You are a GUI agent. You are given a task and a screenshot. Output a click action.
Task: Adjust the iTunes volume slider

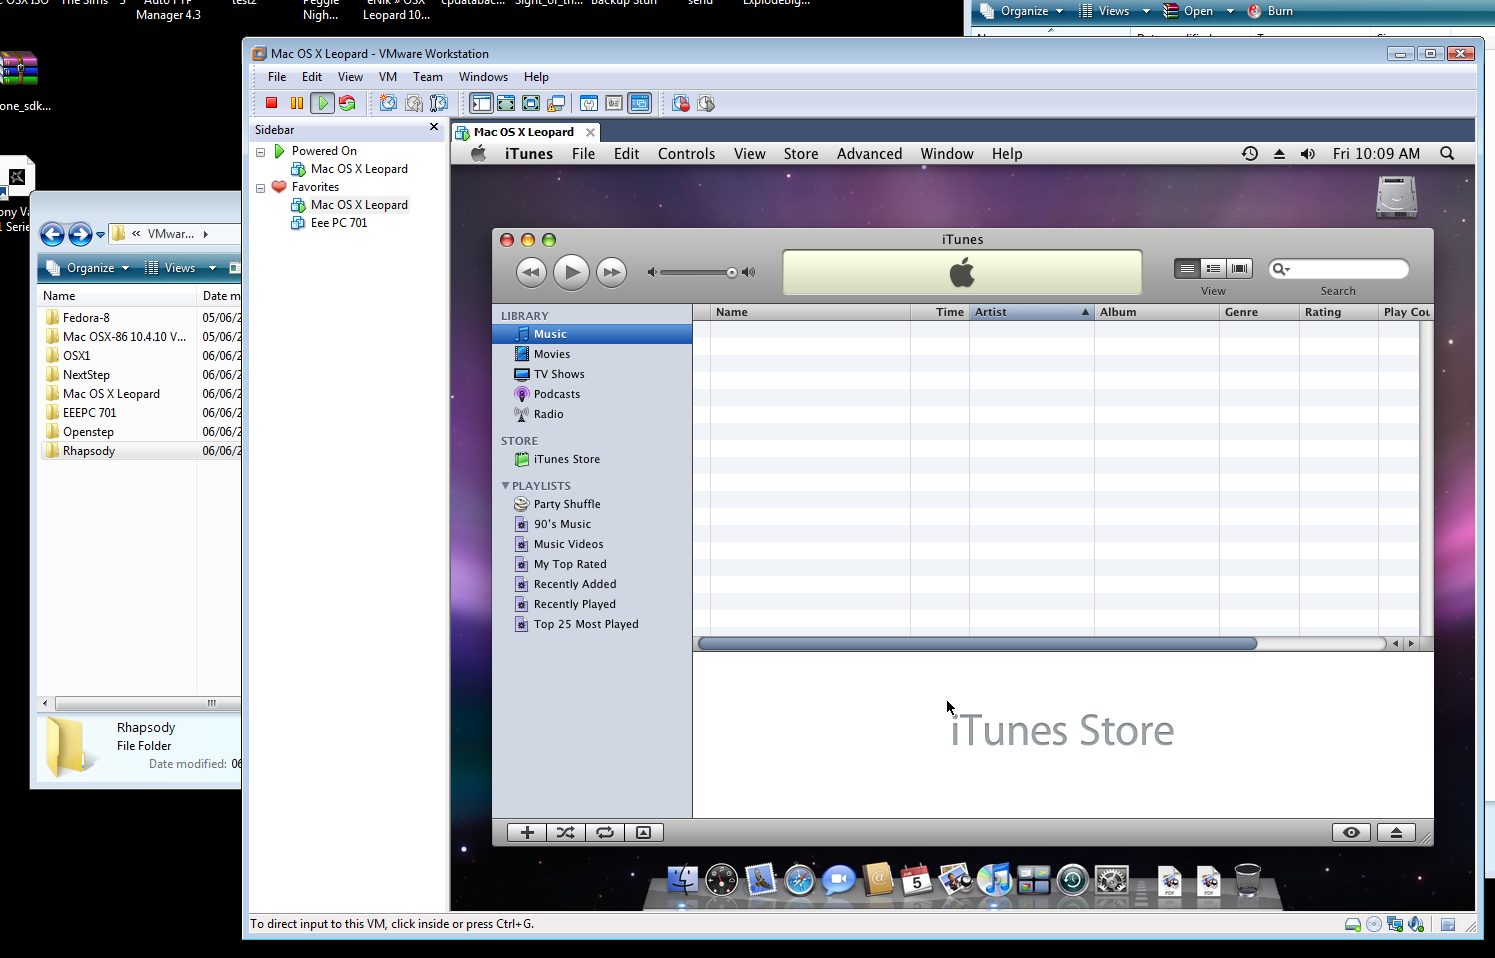731,272
